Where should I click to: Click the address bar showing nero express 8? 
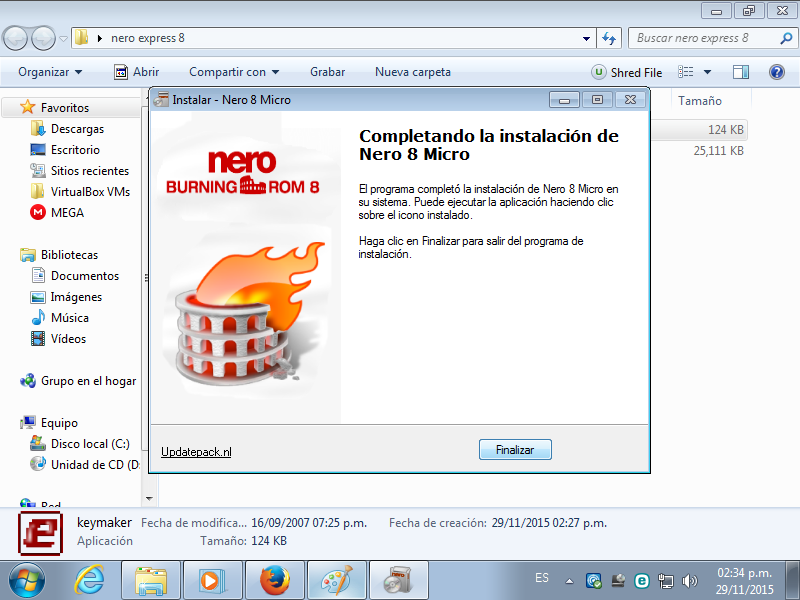coord(327,38)
